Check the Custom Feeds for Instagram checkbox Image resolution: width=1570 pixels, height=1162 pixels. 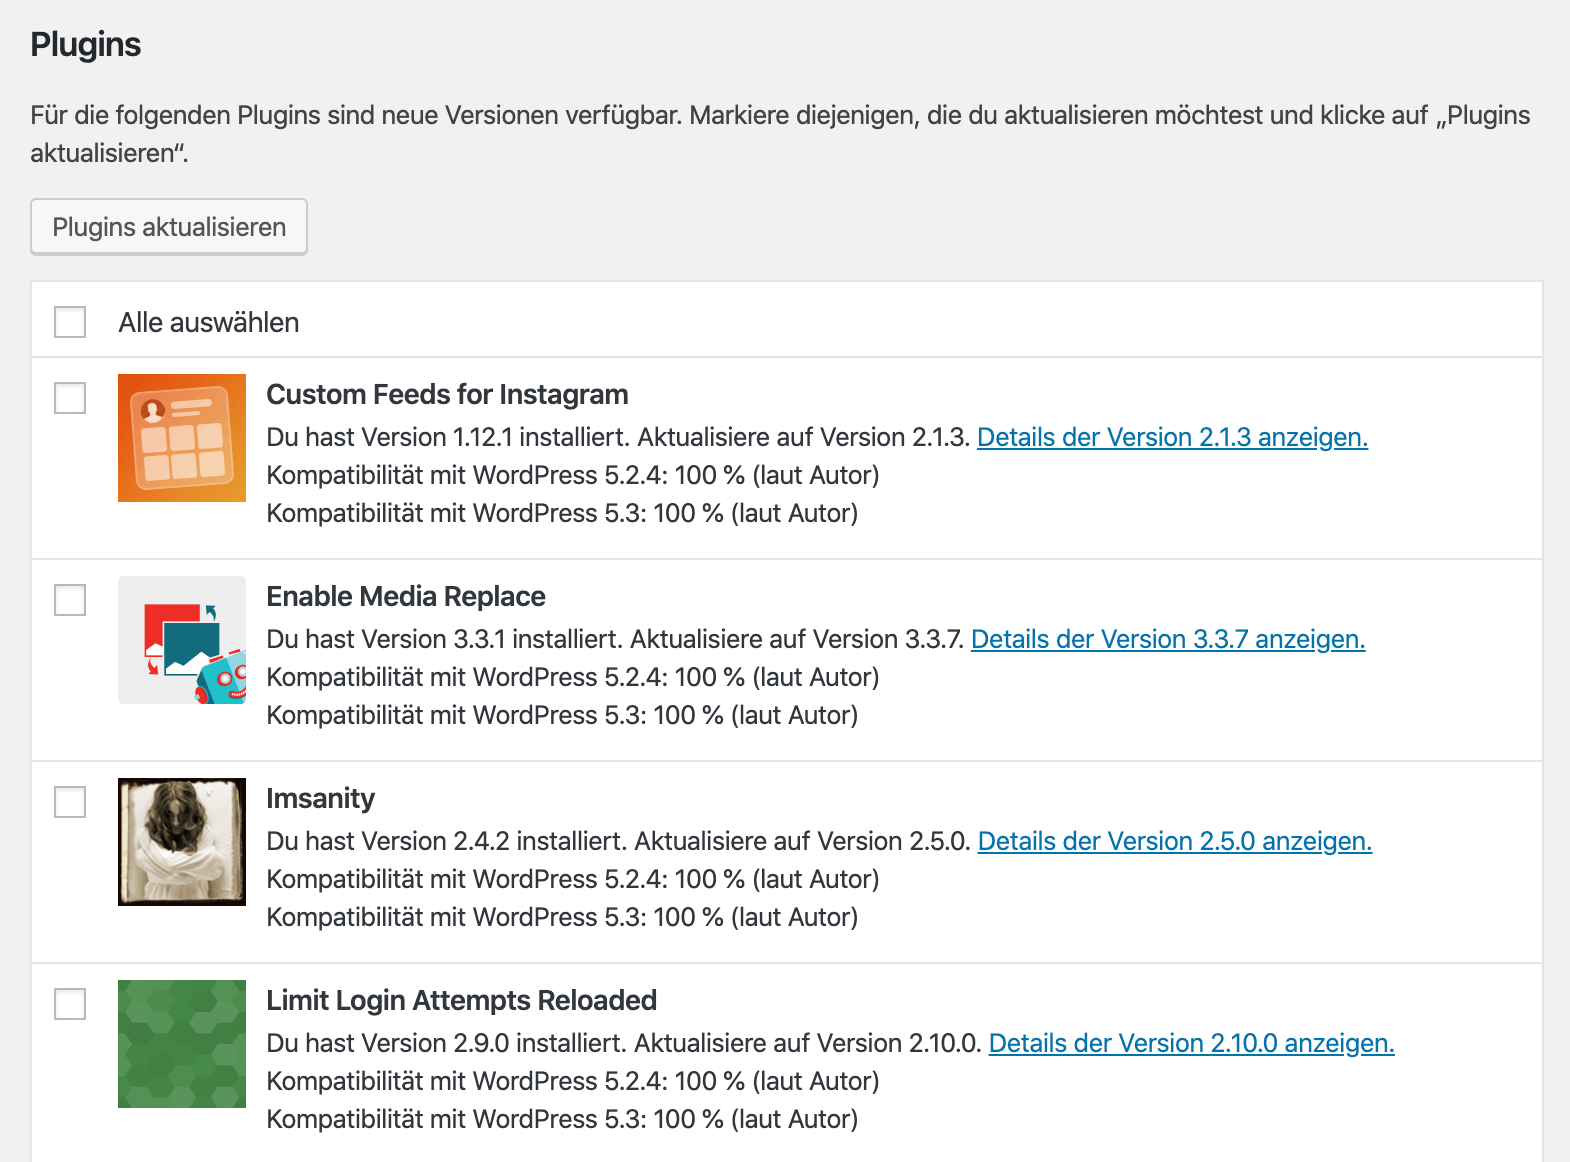pyautogui.click(x=70, y=398)
